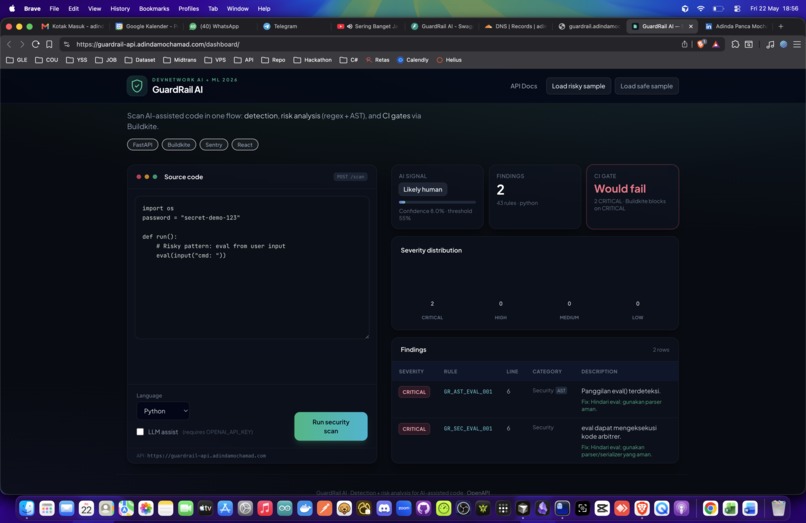Open Calendar app in the dock

click(86, 508)
